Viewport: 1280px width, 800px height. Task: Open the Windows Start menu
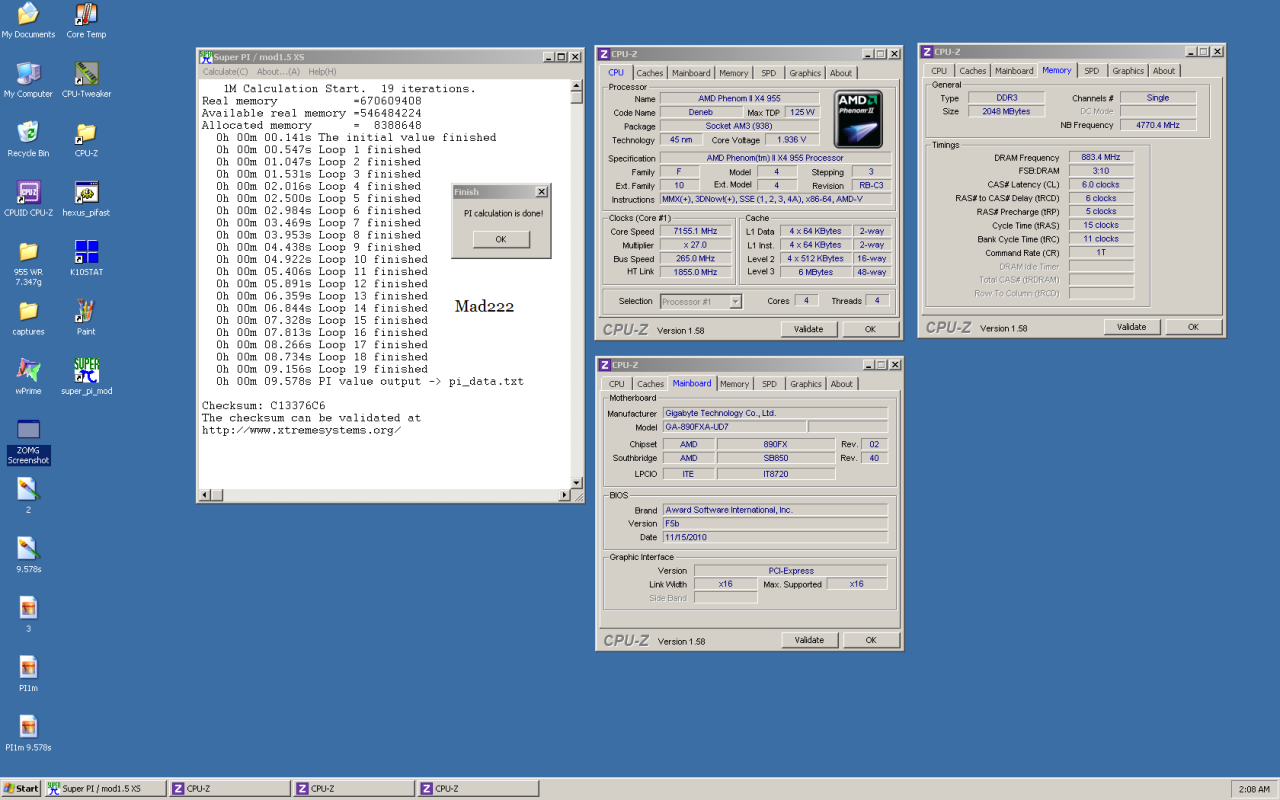pyautogui.click(x=21, y=788)
